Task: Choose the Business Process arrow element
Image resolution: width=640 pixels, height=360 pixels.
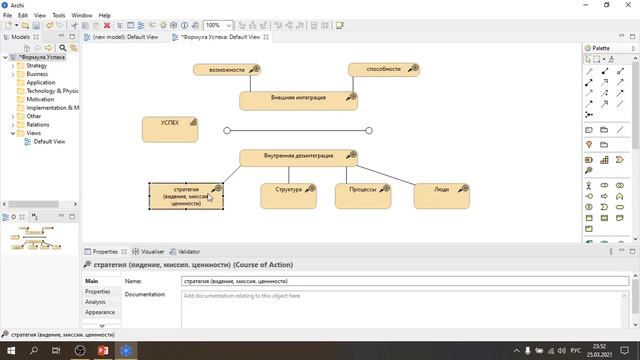Action: (604, 196)
